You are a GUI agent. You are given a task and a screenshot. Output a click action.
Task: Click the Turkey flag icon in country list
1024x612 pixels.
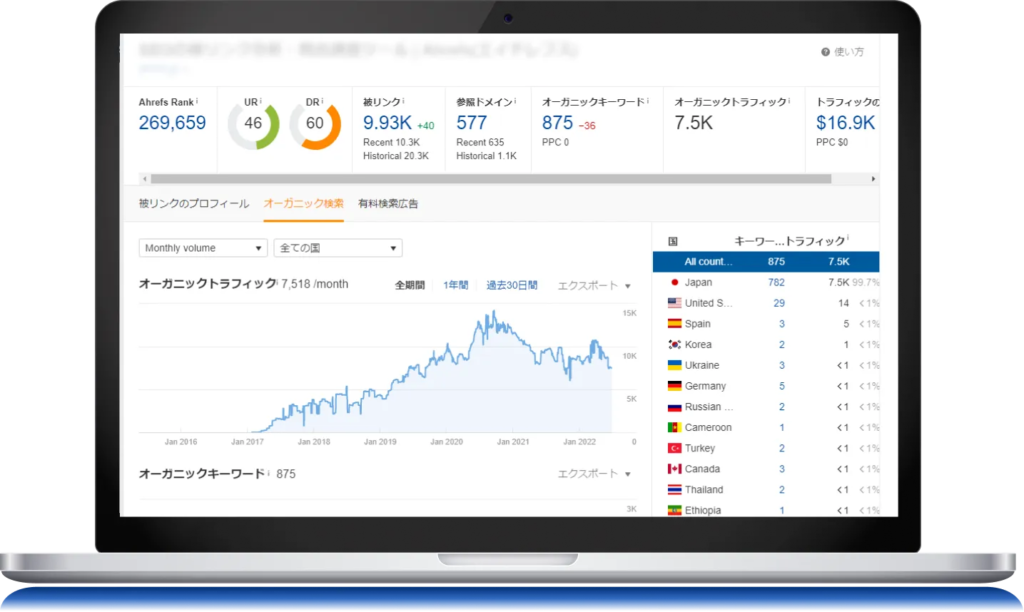coord(673,448)
